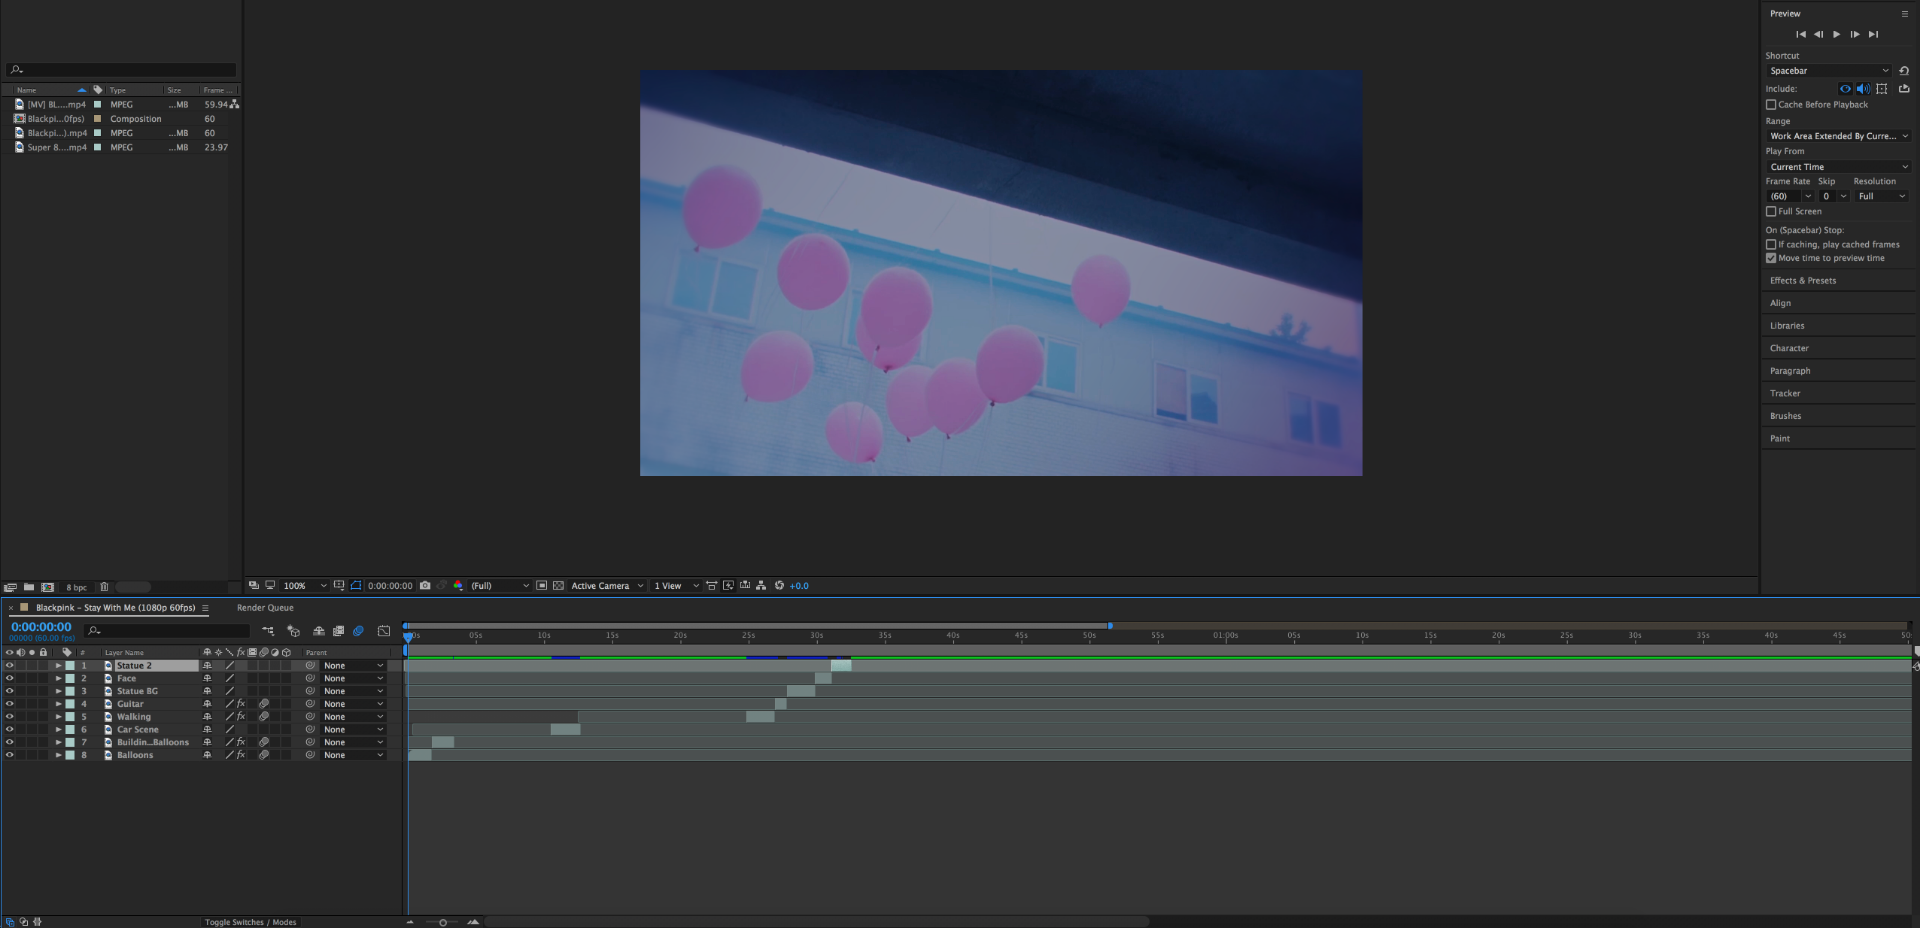
Task: Open the Libraries panel
Action: pyautogui.click(x=1787, y=326)
